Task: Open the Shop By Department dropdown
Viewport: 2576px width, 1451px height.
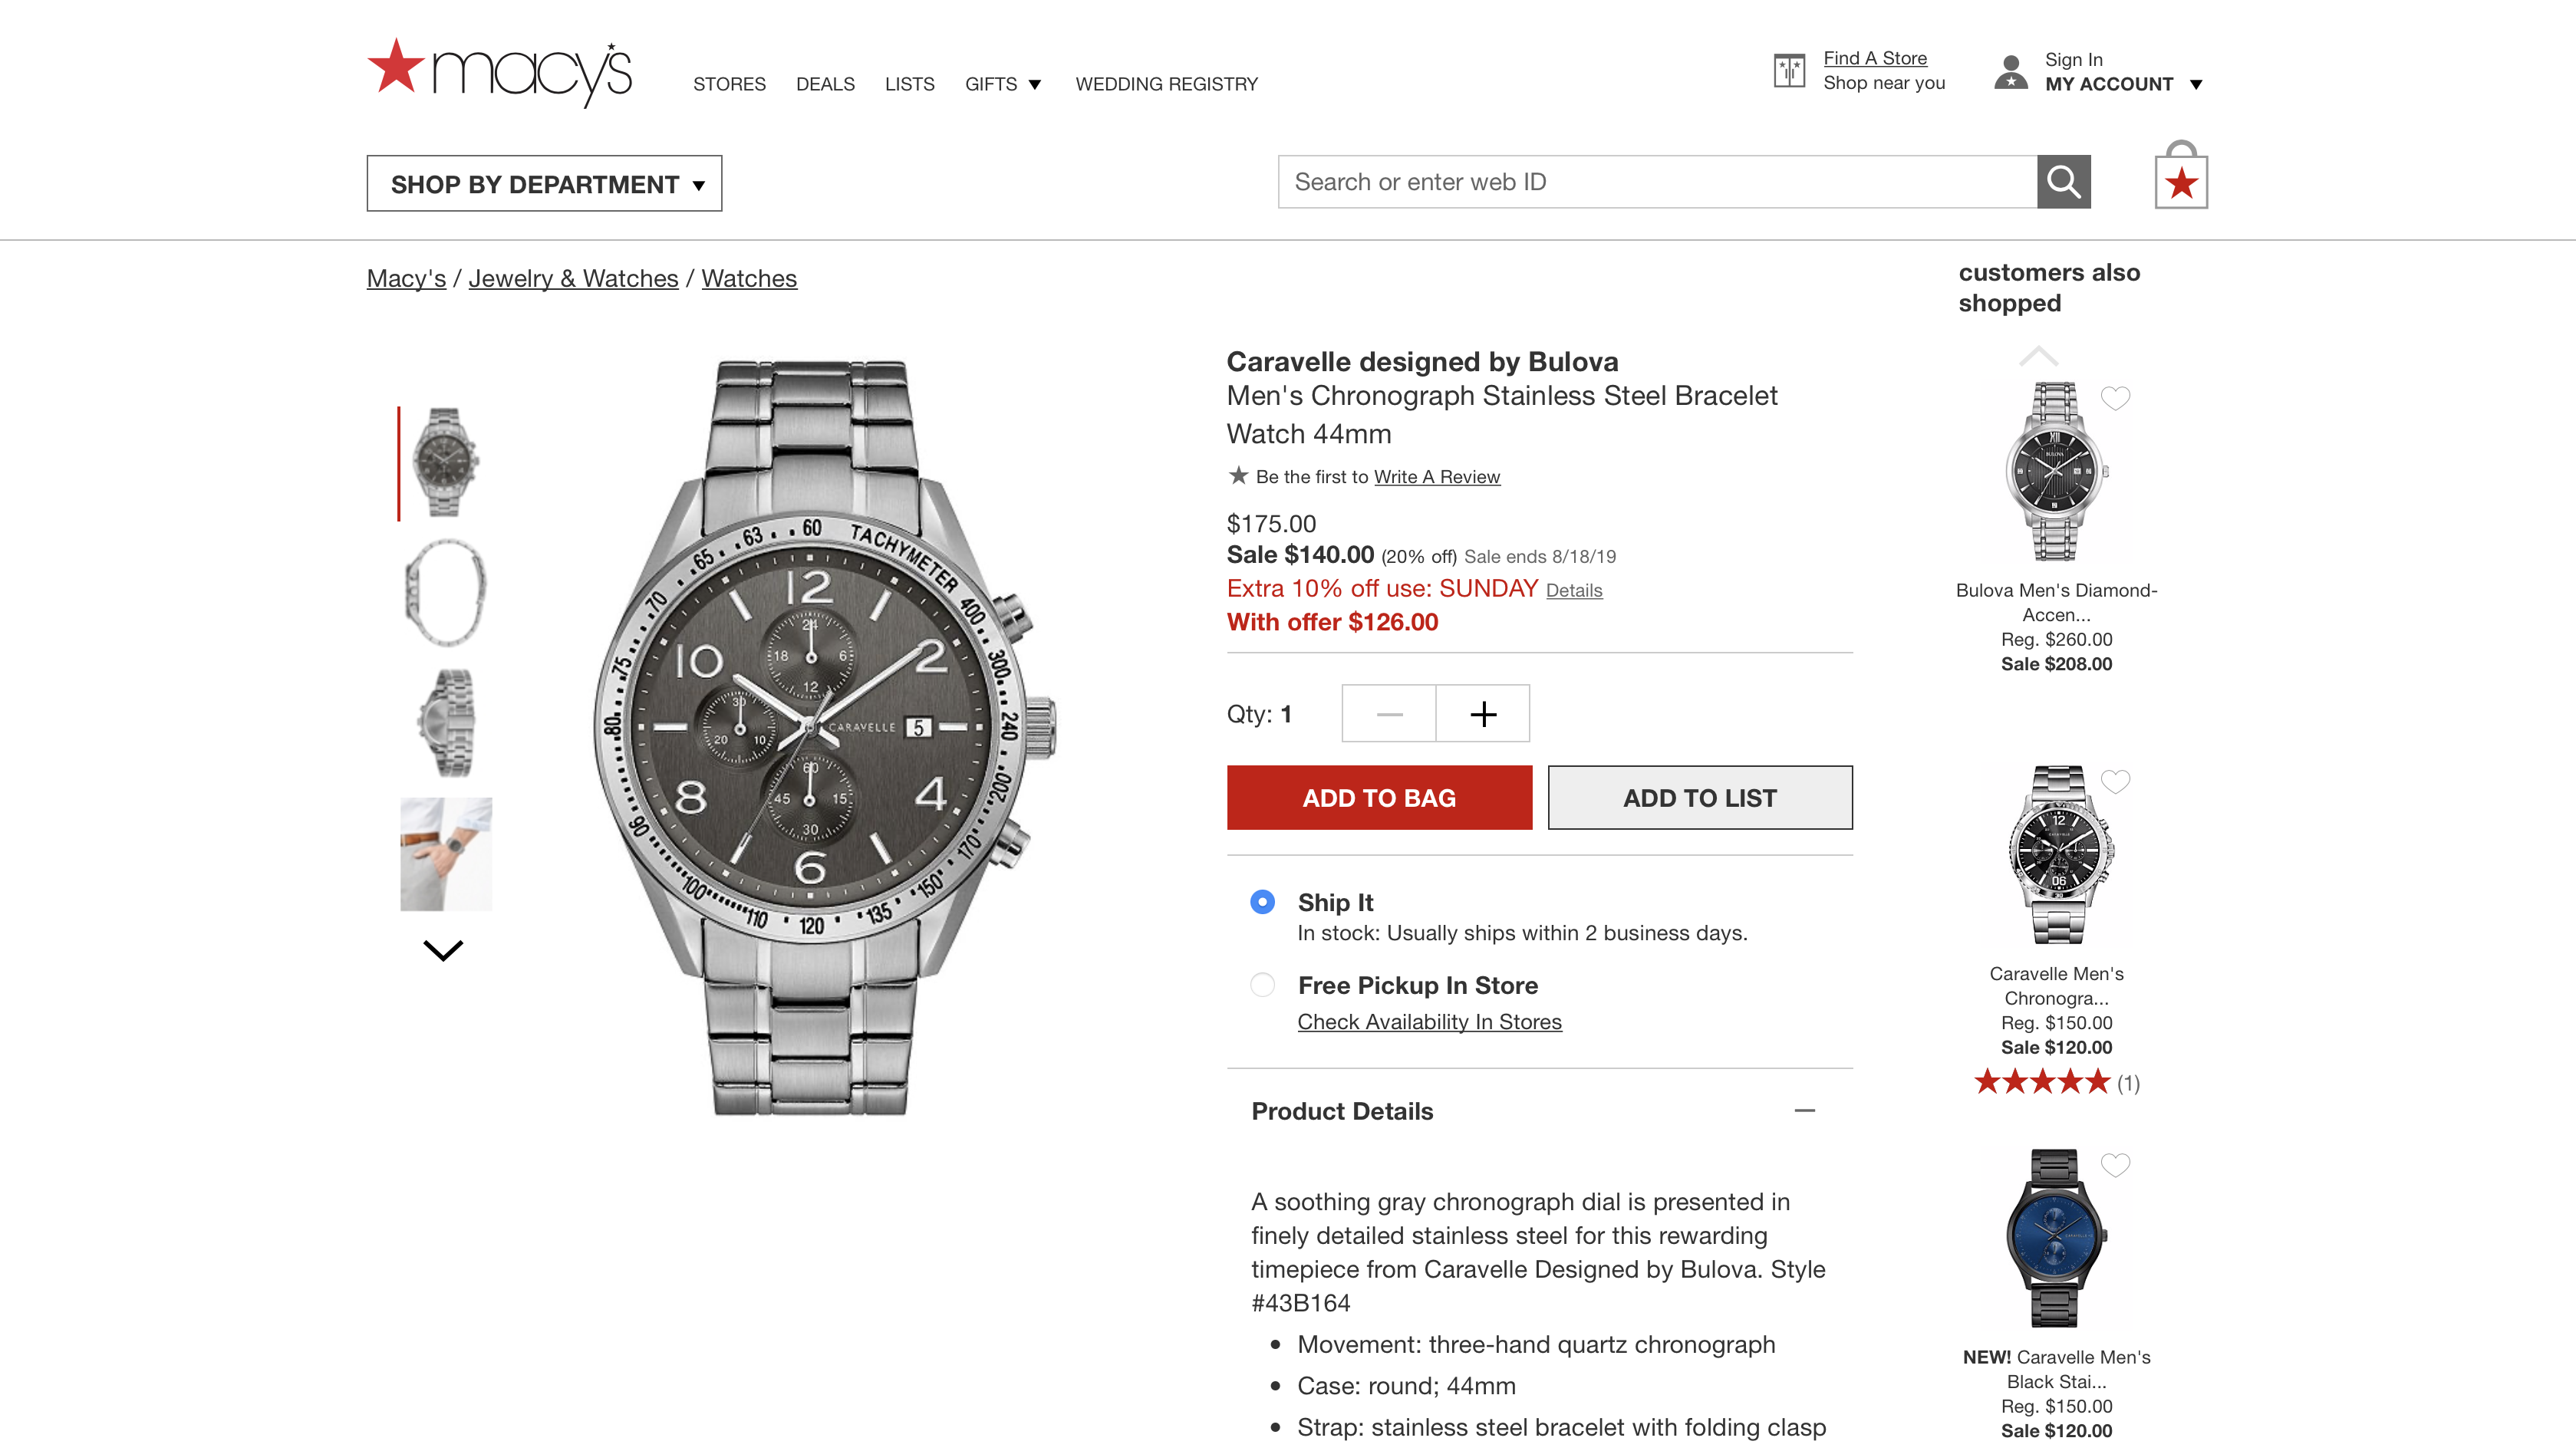Action: 544,183
